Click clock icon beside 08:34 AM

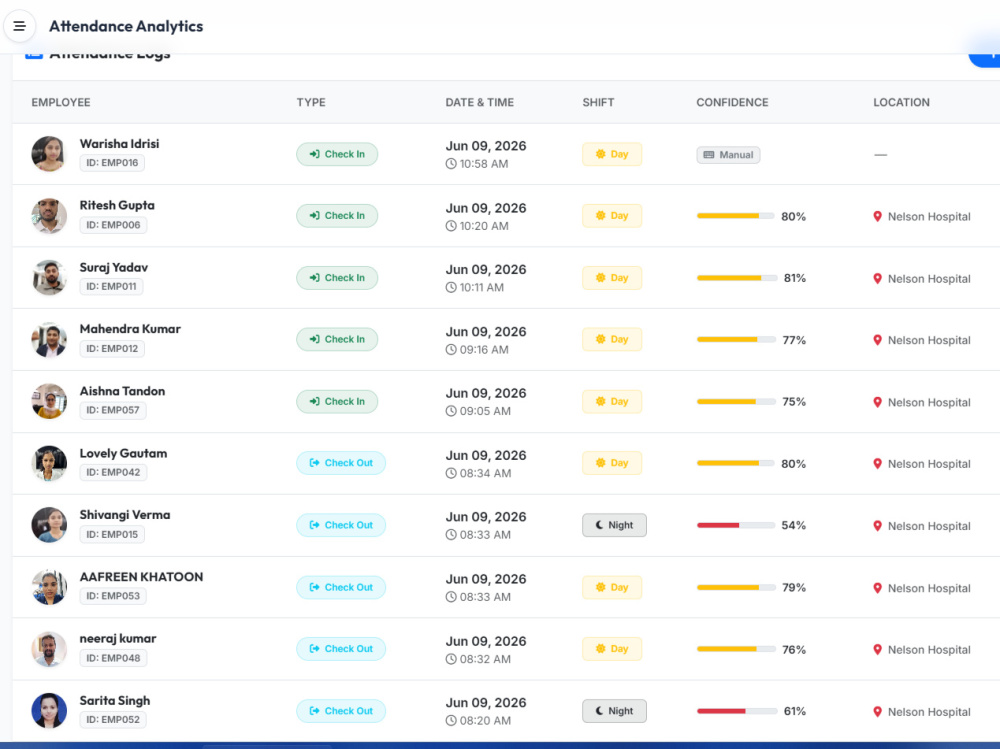coord(451,473)
